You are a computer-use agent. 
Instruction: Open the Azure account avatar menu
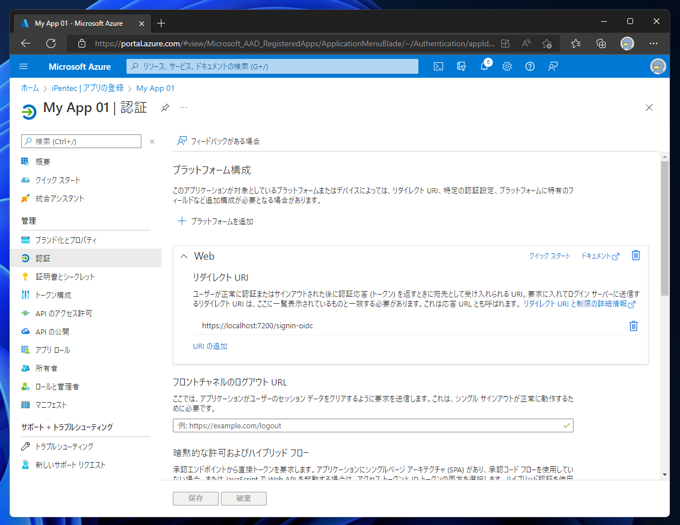pos(657,66)
